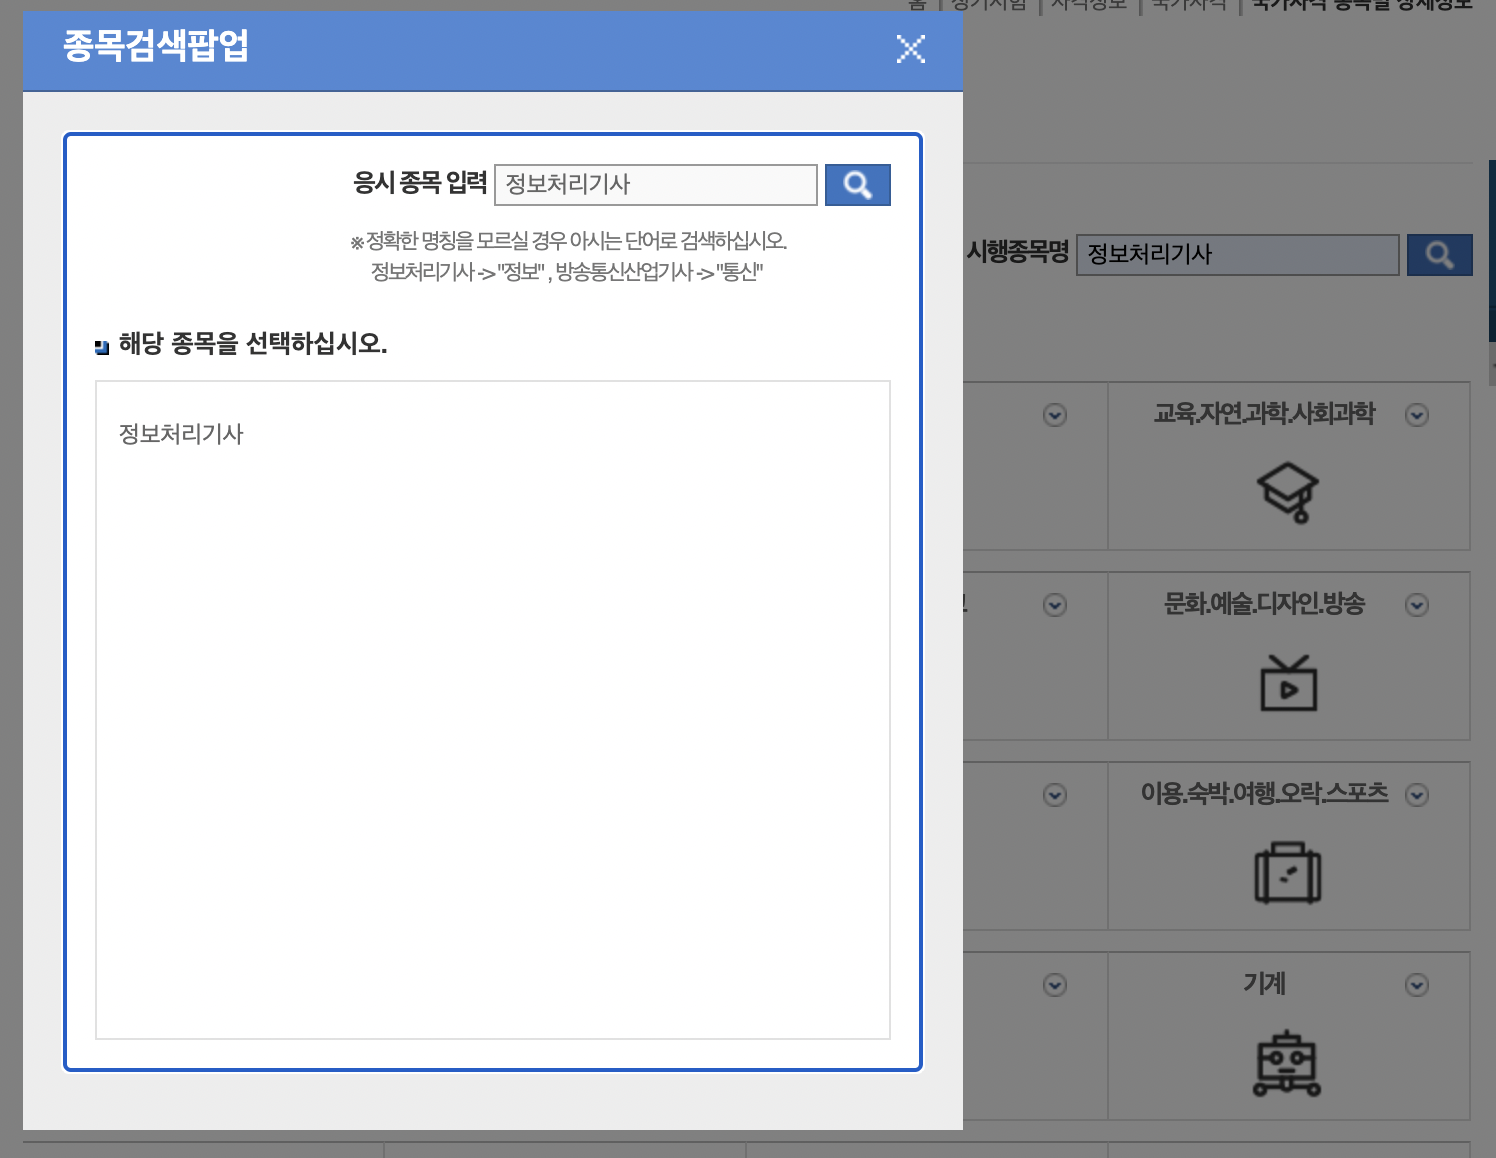
Task: Expand the hidden category left of 교육.자연.과학.사회과학
Action: click(1055, 415)
